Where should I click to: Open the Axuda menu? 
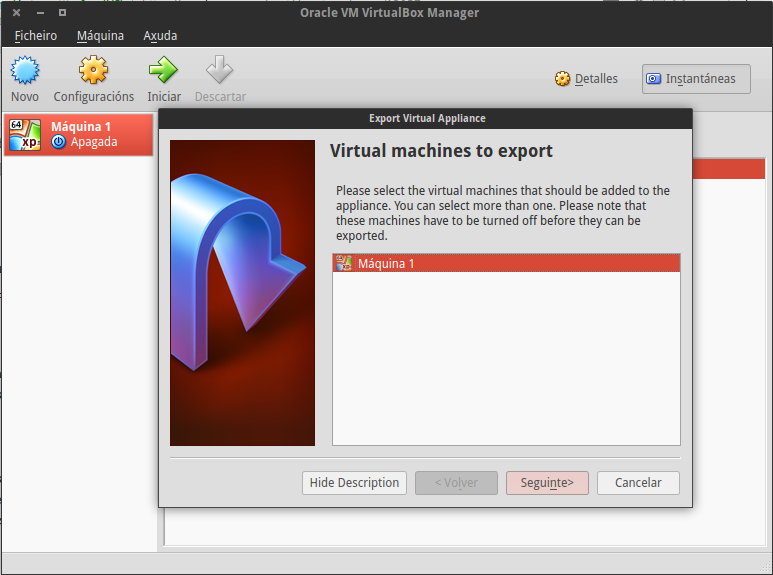(x=160, y=36)
